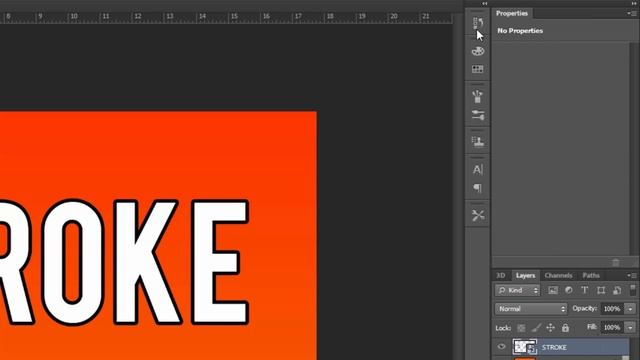Open the Brush Presets panel icon
The height and width of the screenshot is (360, 640).
coord(478,97)
